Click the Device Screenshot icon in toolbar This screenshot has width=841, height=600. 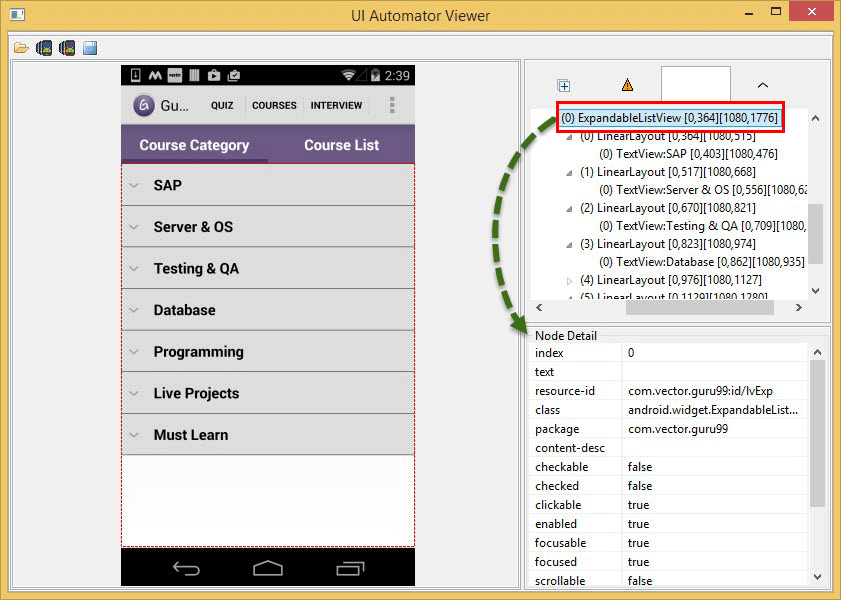coord(43,48)
